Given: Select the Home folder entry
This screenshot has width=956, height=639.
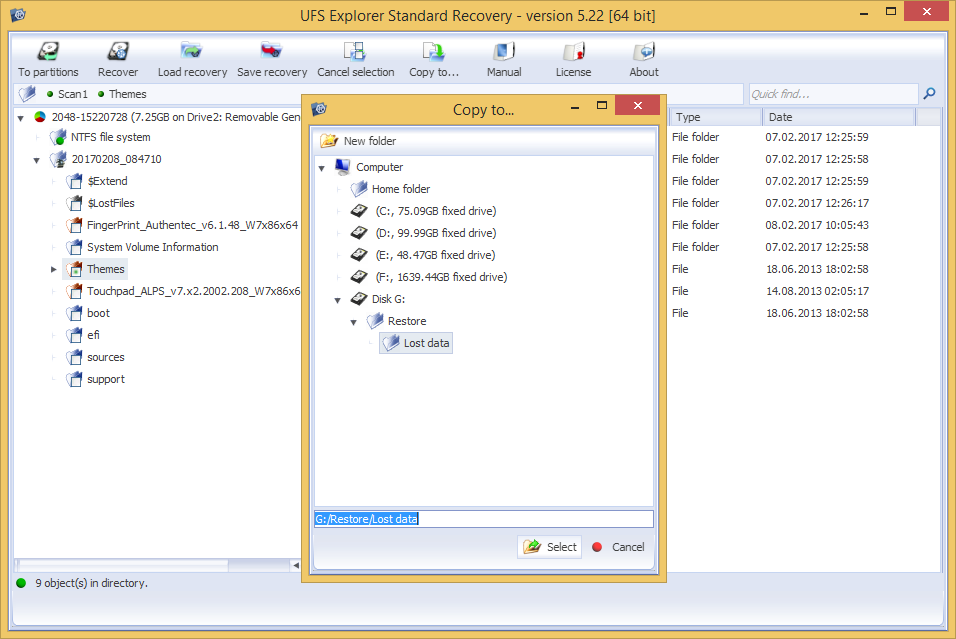Looking at the screenshot, I should coord(400,189).
